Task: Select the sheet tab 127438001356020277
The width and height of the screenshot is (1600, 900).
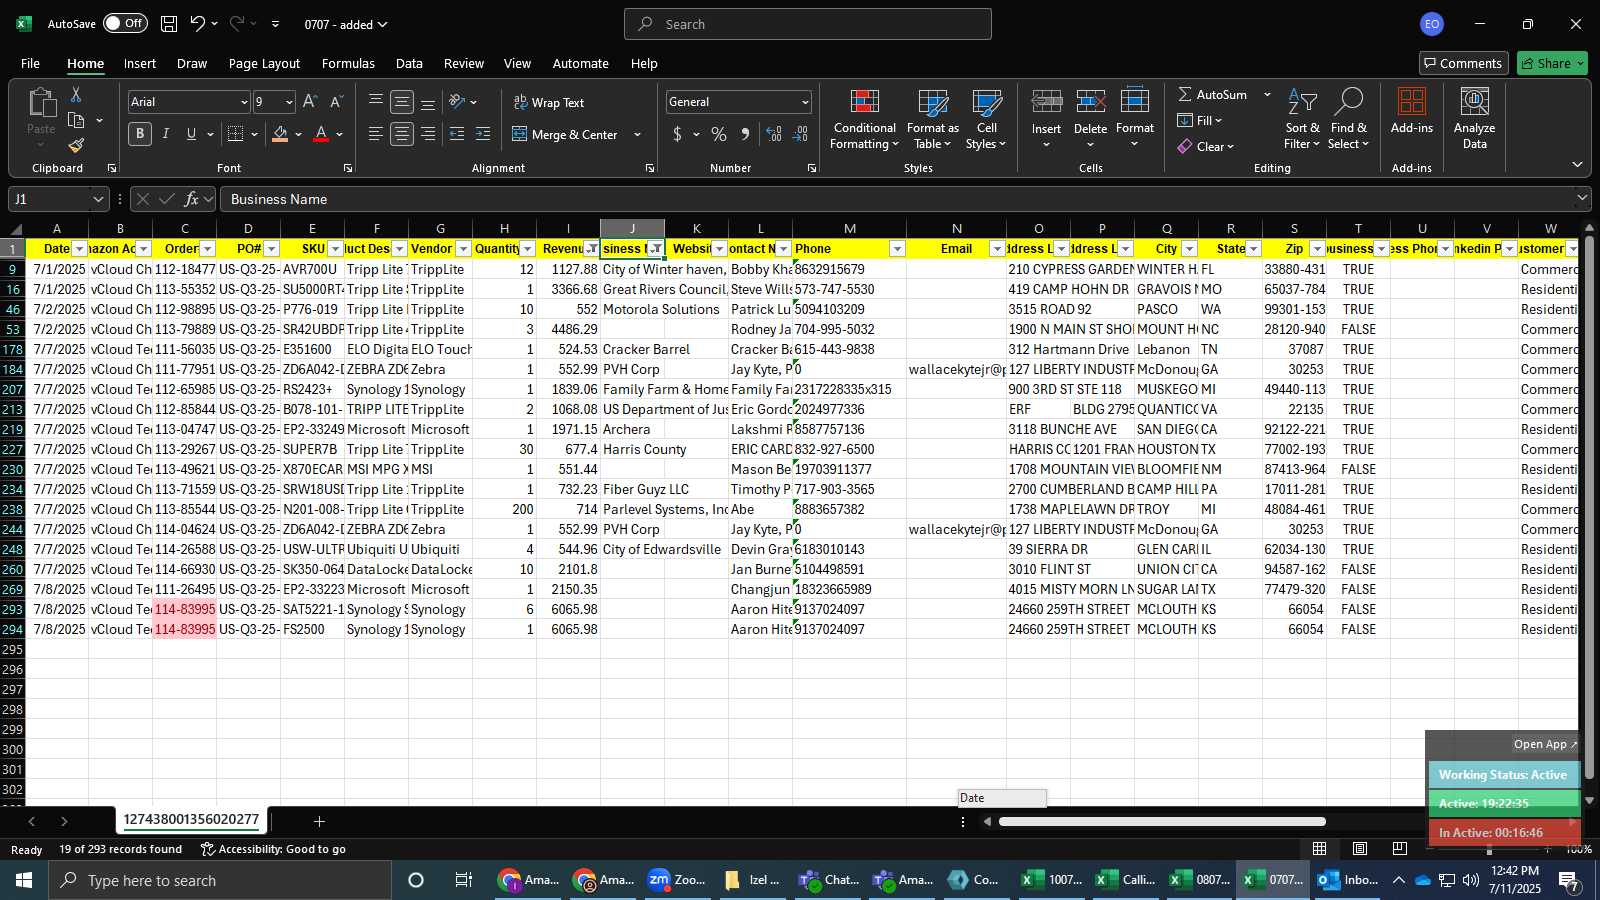Action: tap(191, 820)
